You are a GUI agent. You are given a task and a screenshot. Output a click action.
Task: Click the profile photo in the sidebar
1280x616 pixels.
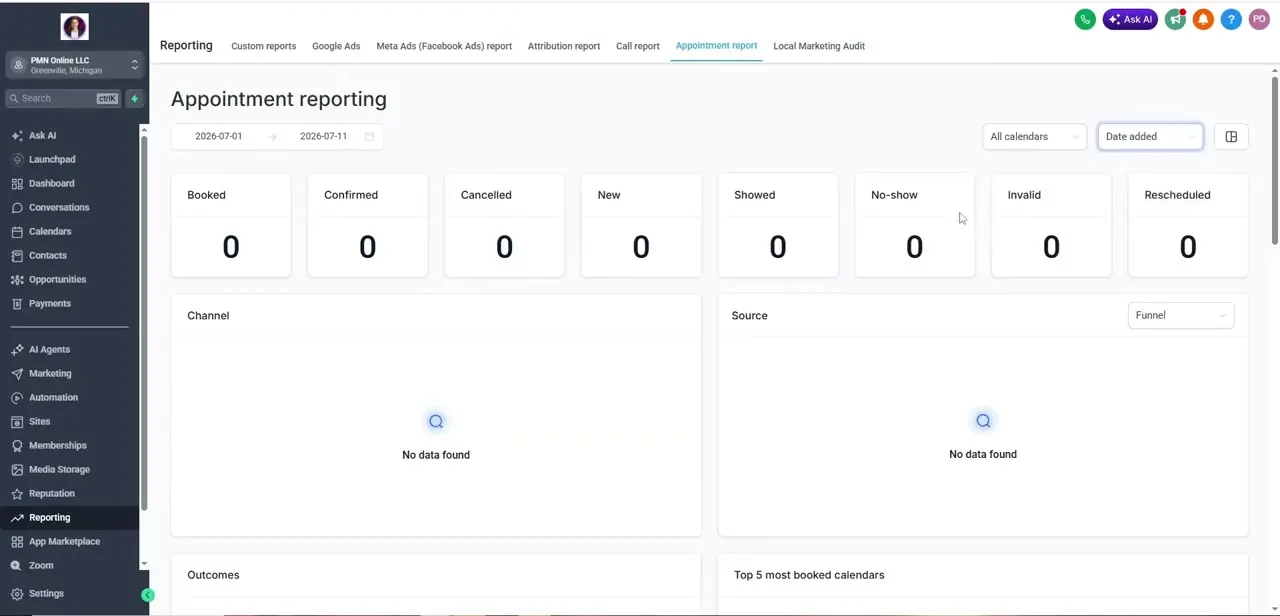(x=74, y=27)
